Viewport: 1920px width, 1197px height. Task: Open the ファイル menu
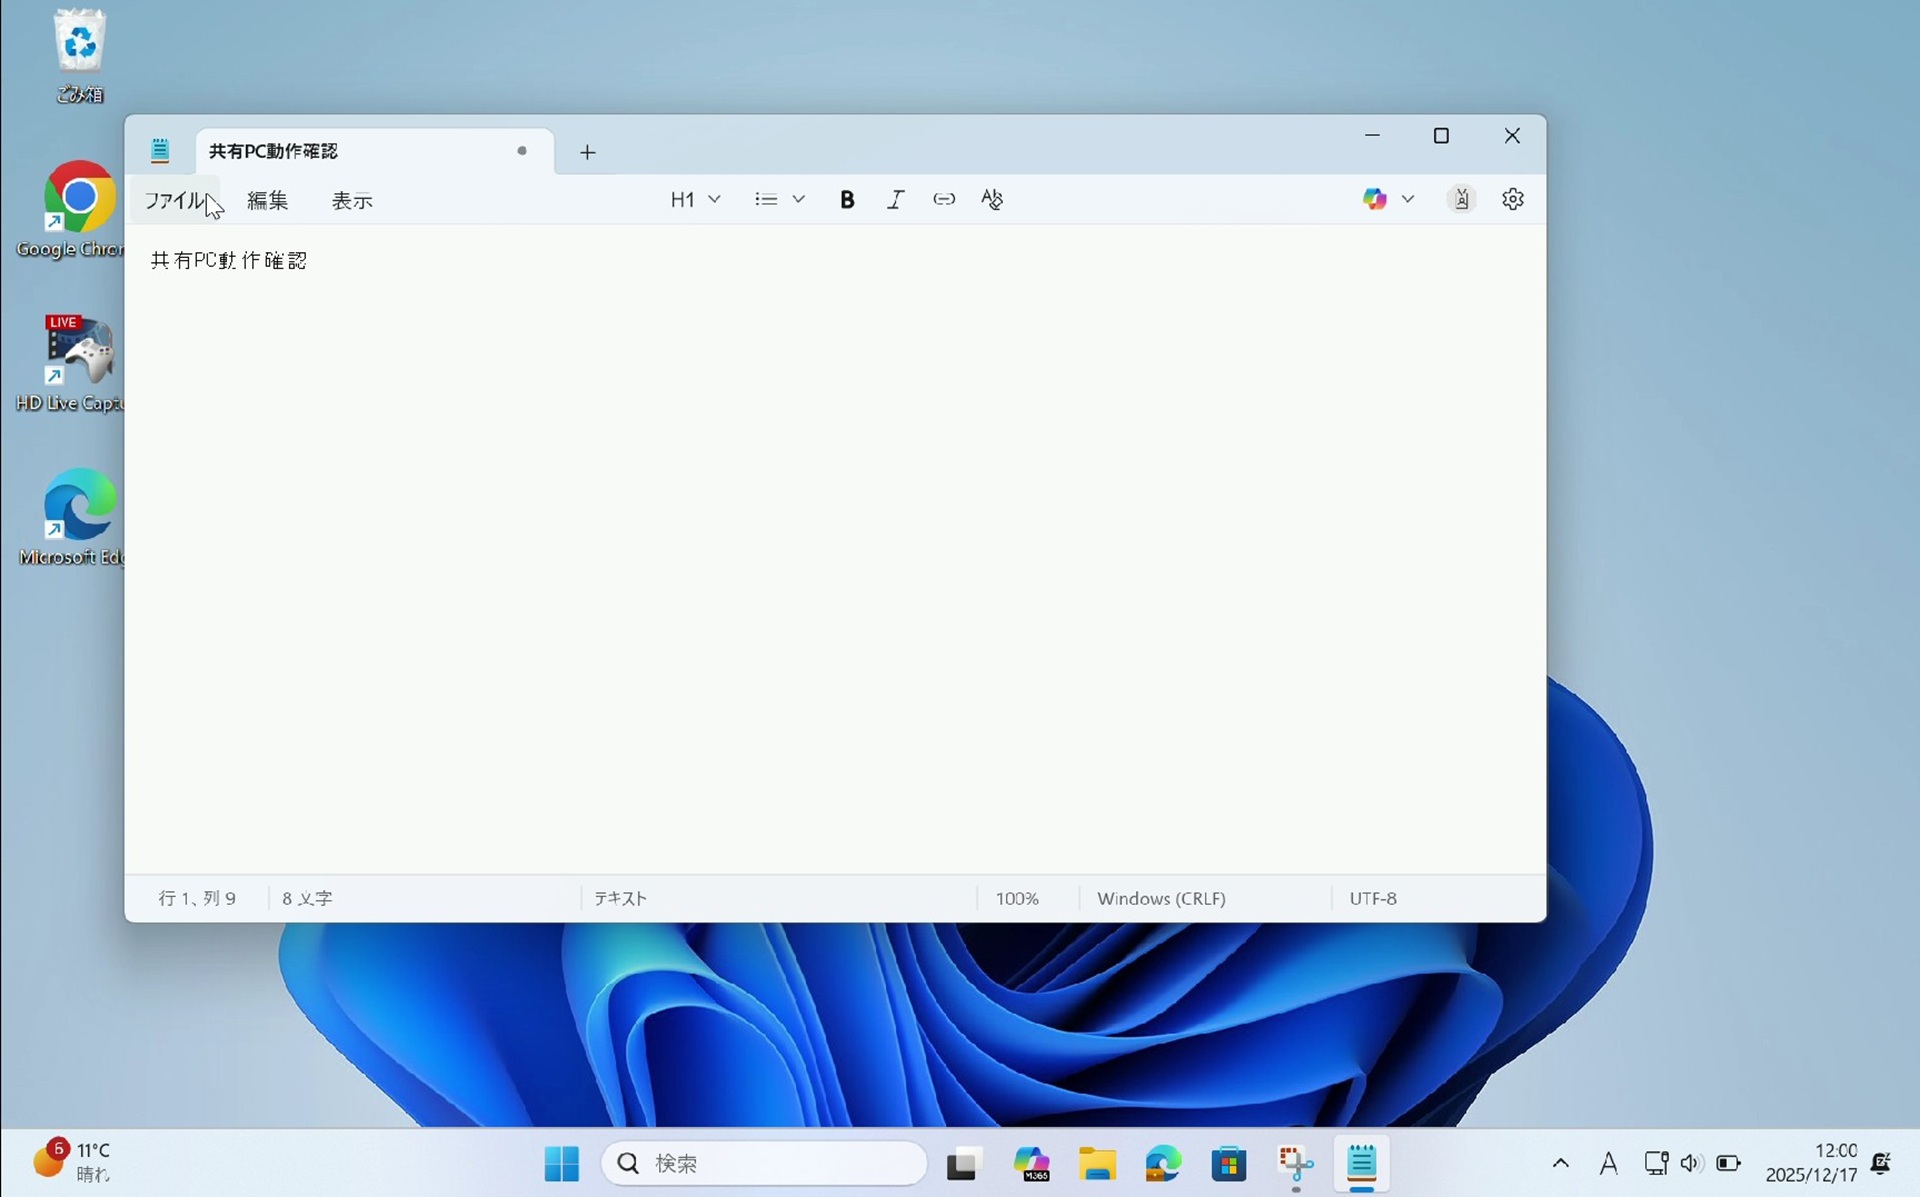(174, 200)
